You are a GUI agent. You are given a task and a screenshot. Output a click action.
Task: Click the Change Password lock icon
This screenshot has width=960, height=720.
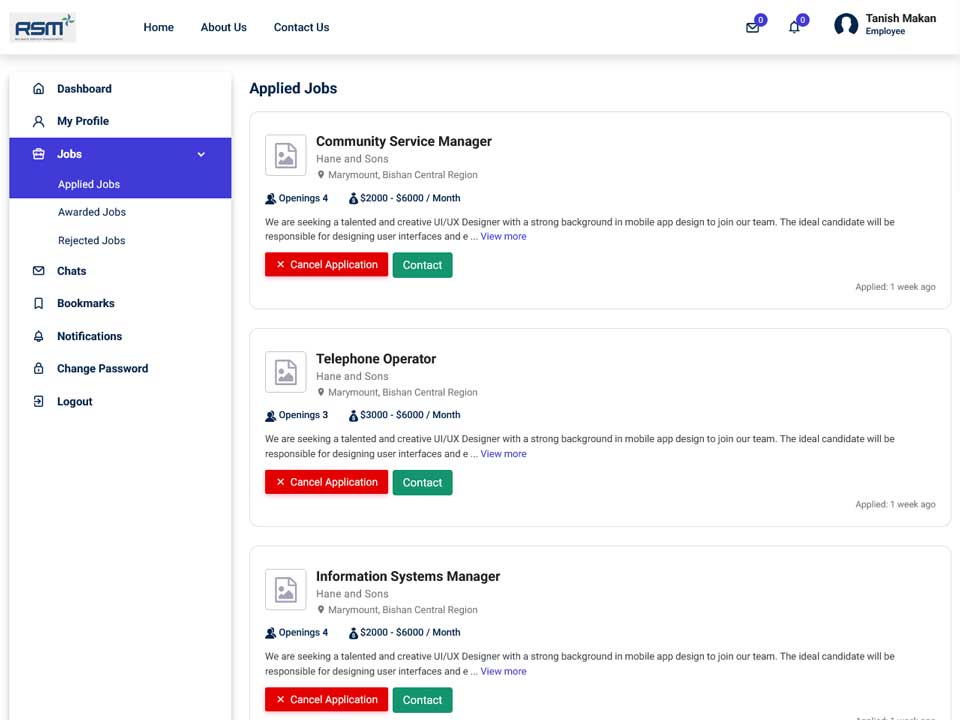39,369
